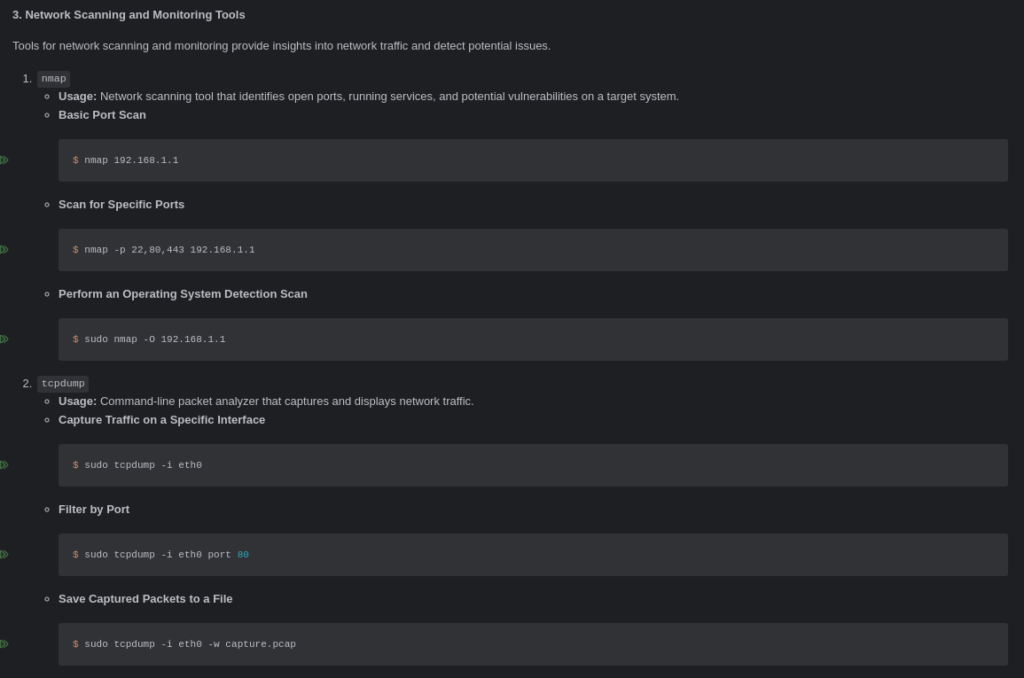Run the 'nmap 192.168.1.1' command from the gutter
1024x678 pixels.
pyautogui.click(x=4, y=160)
